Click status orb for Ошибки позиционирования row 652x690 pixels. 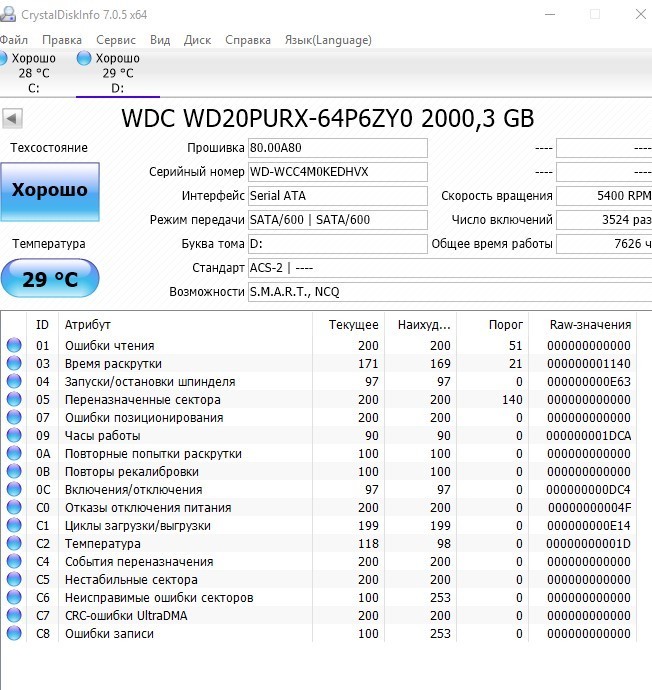coord(14,417)
